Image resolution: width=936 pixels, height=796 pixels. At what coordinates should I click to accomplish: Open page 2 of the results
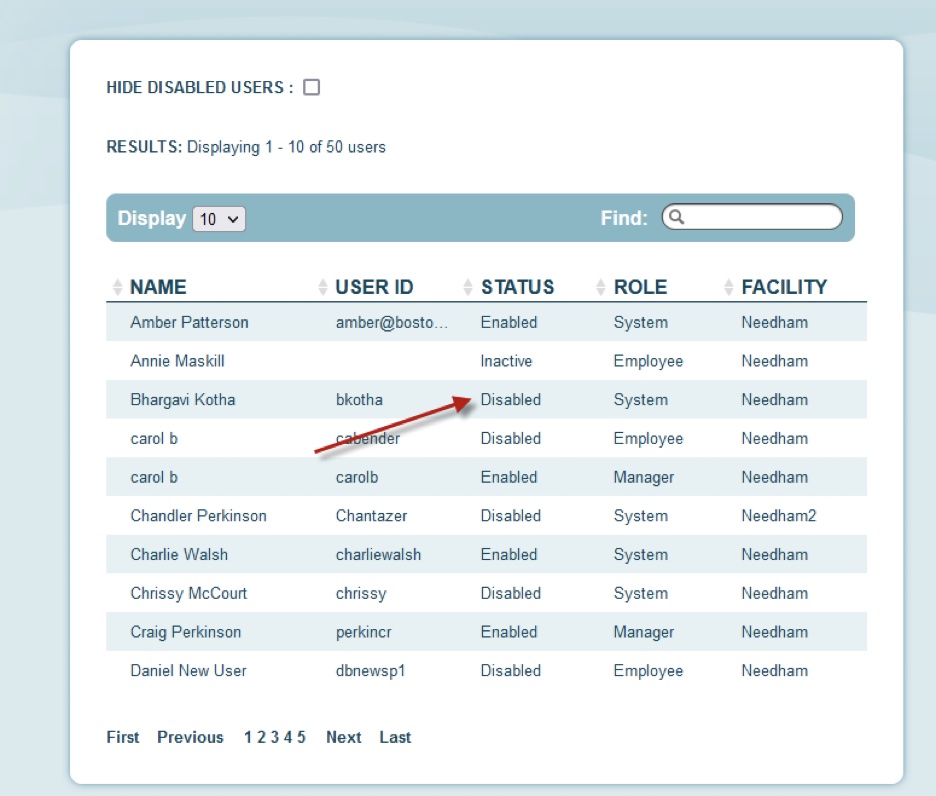pos(261,737)
